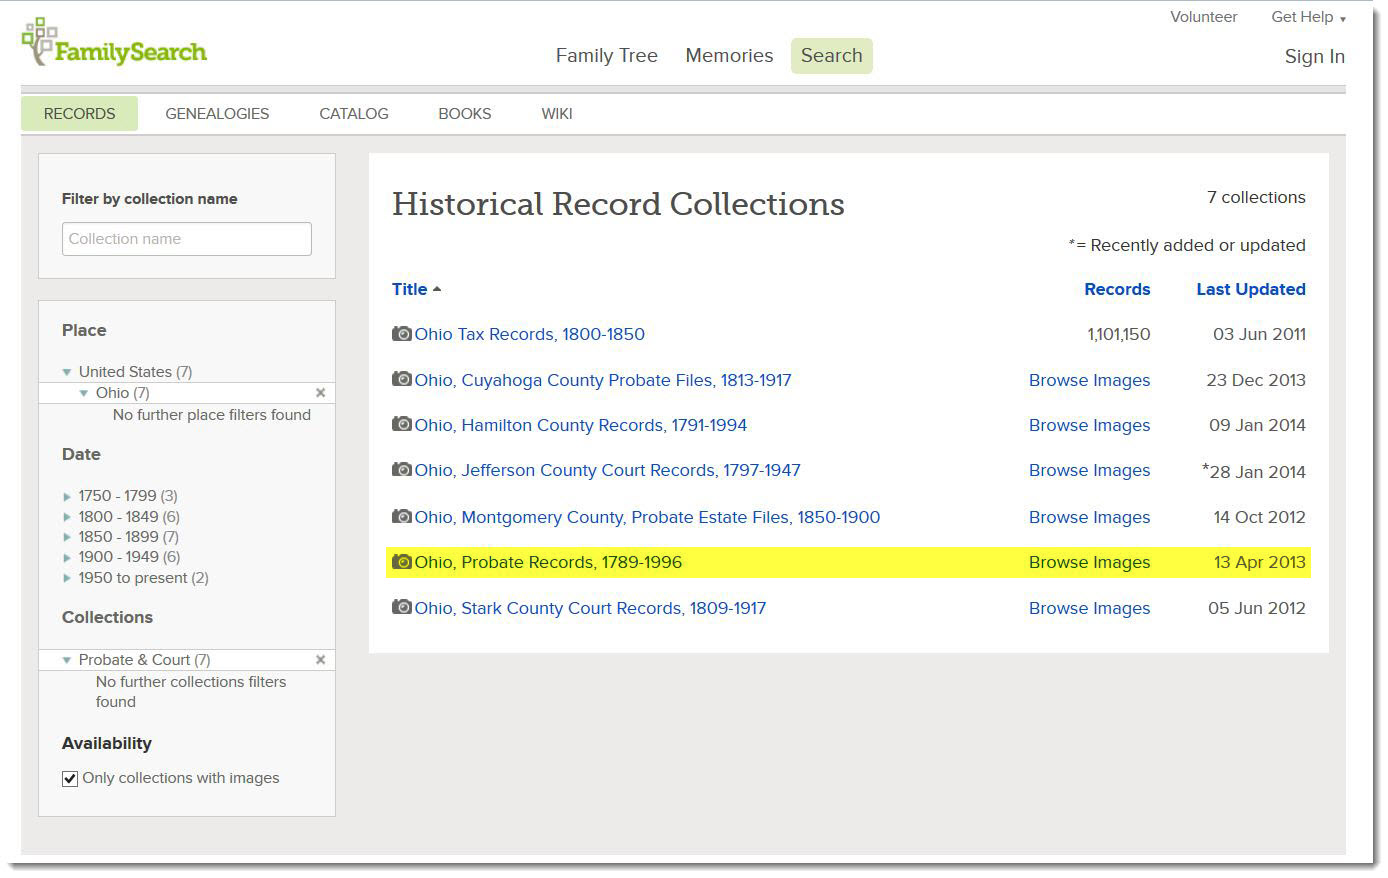Click the 28 Jan 2014 updated date
Screen dimensions: 1388x878
1257,471
